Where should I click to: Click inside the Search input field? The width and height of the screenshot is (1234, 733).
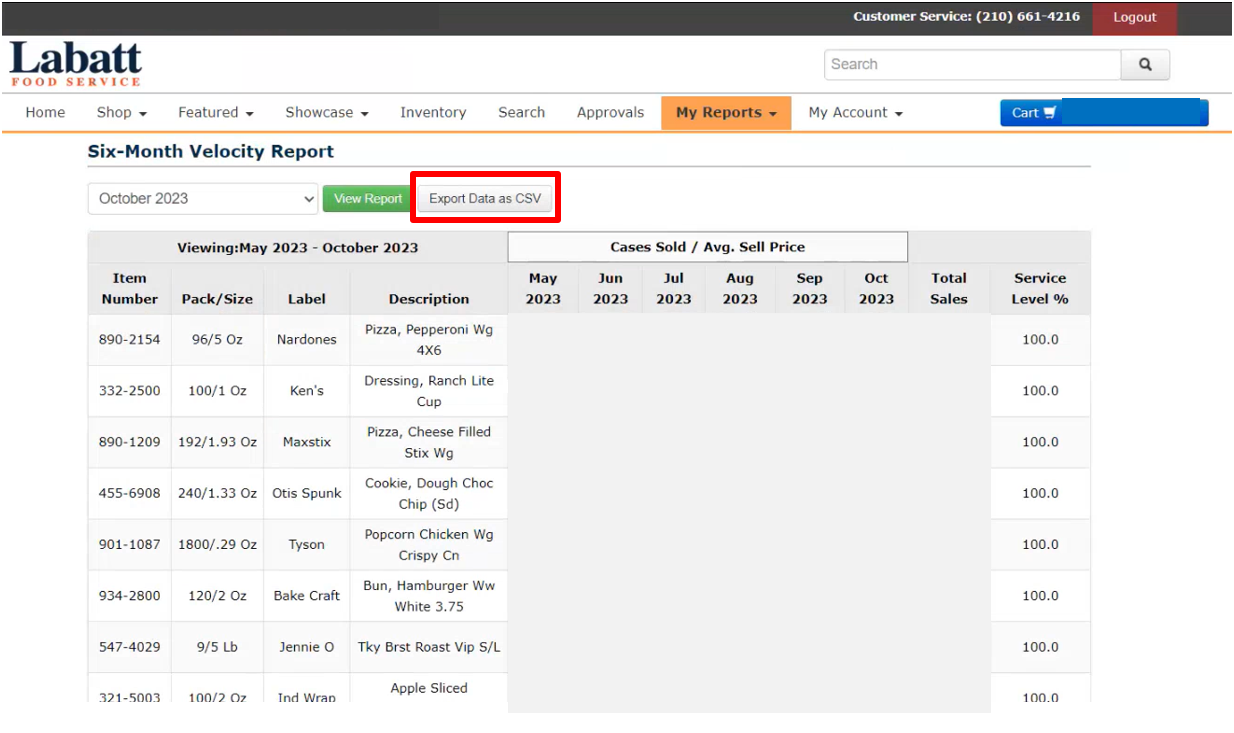coord(970,64)
